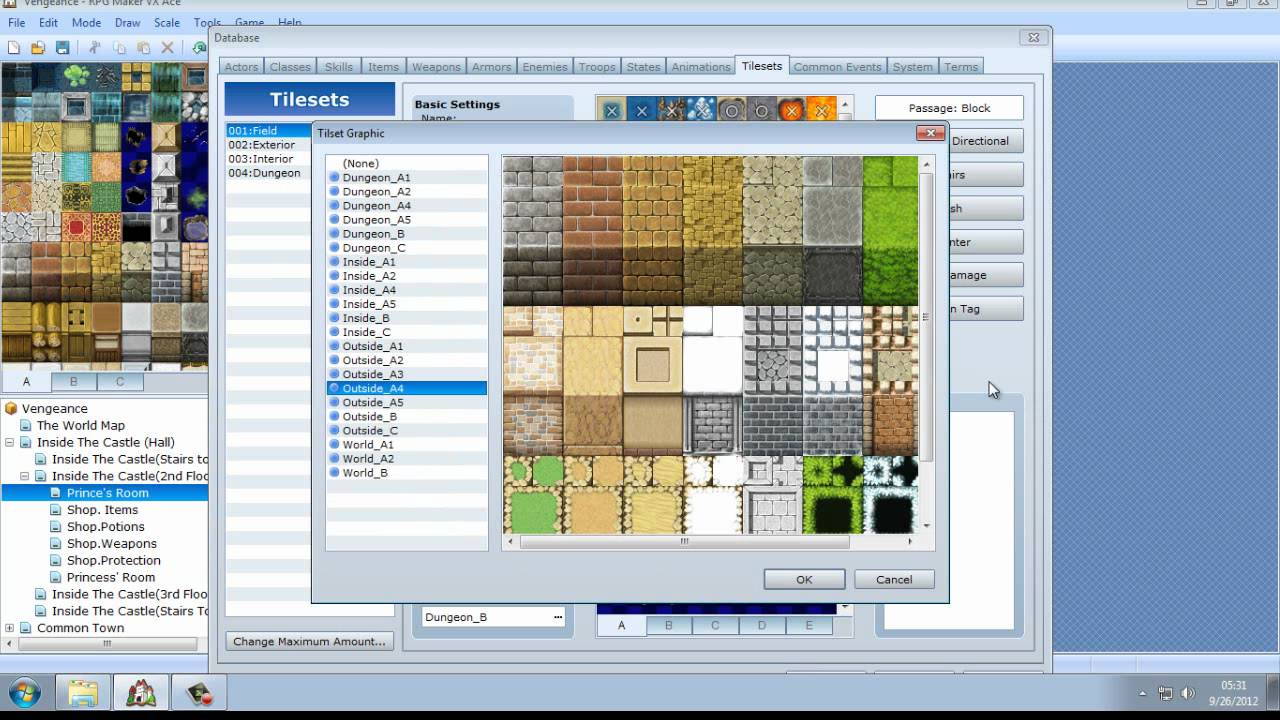Open the Dungeon_B graphic picker ellipsis

558,617
